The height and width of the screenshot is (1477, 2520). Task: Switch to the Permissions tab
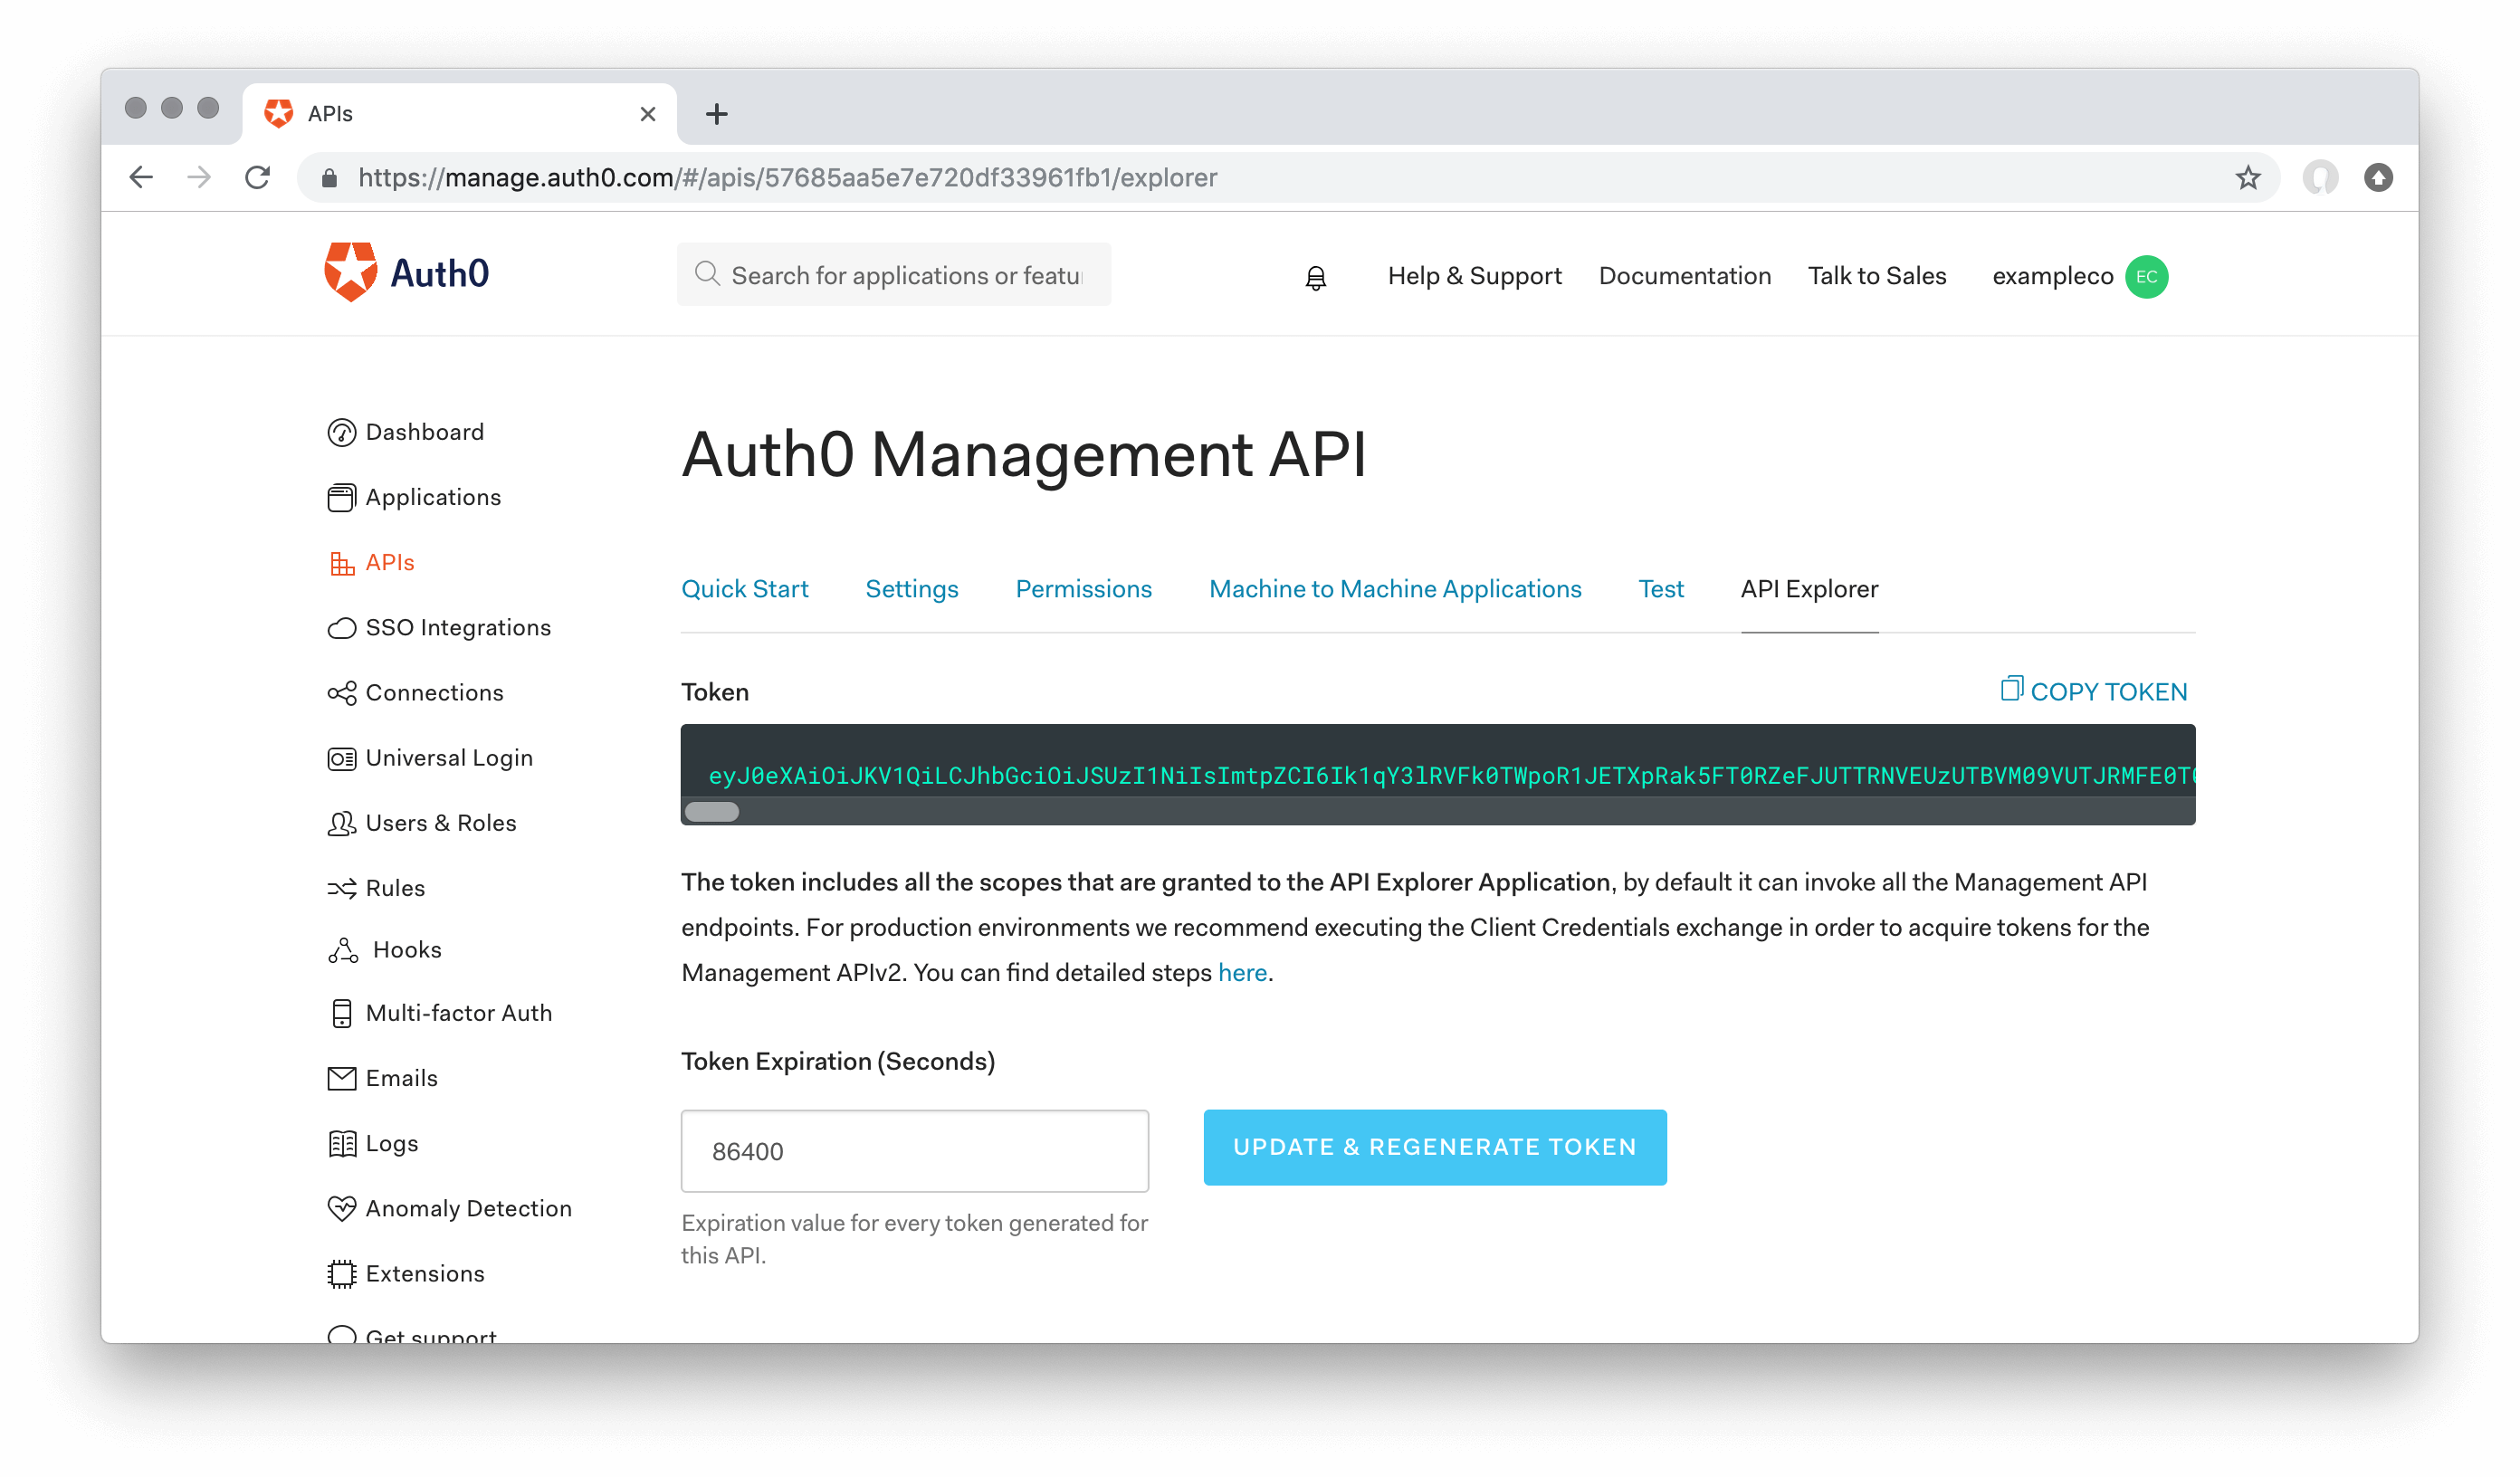coord(1083,589)
